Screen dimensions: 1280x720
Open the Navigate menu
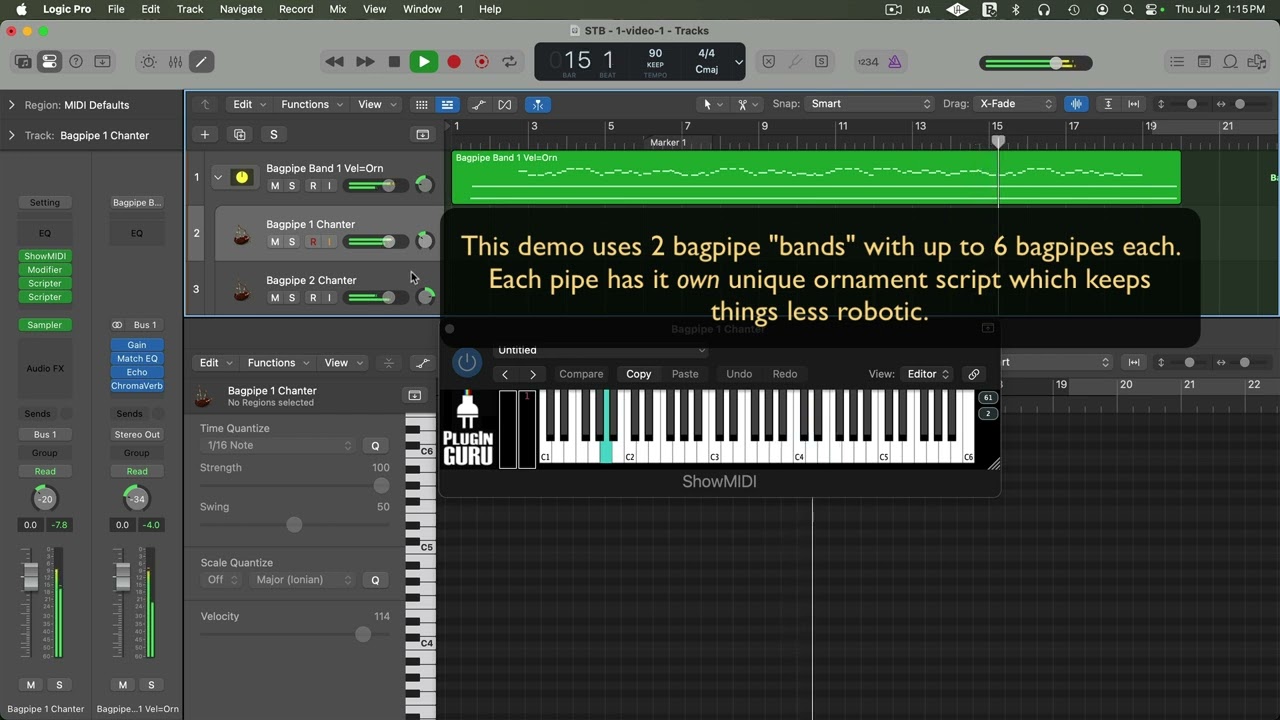click(241, 9)
